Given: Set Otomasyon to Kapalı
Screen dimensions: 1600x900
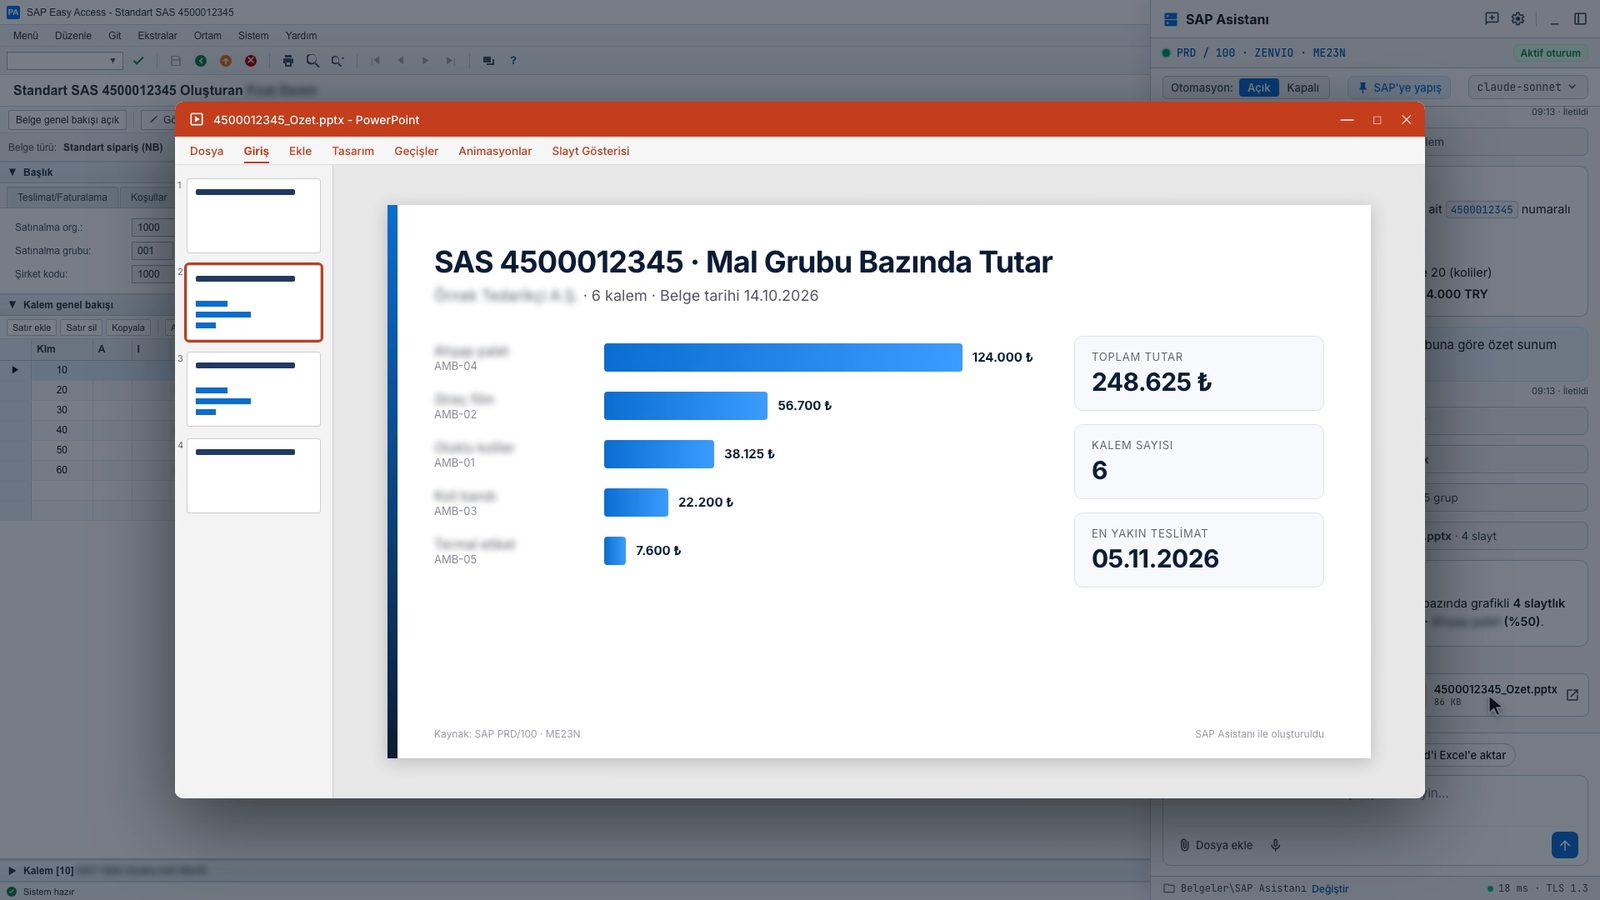Looking at the screenshot, I should (1303, 88).
